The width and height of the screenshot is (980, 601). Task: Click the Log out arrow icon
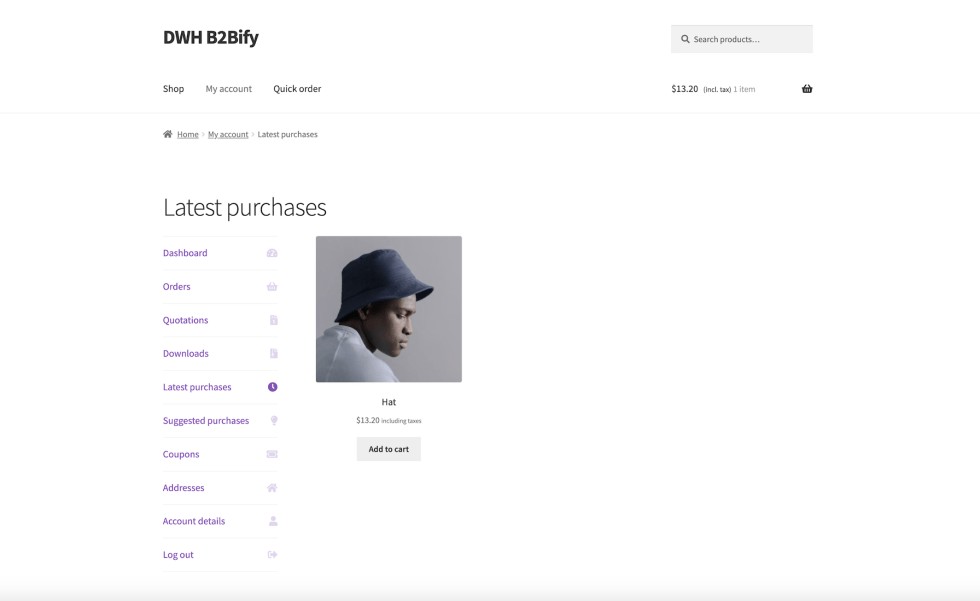tap(272, 555)
